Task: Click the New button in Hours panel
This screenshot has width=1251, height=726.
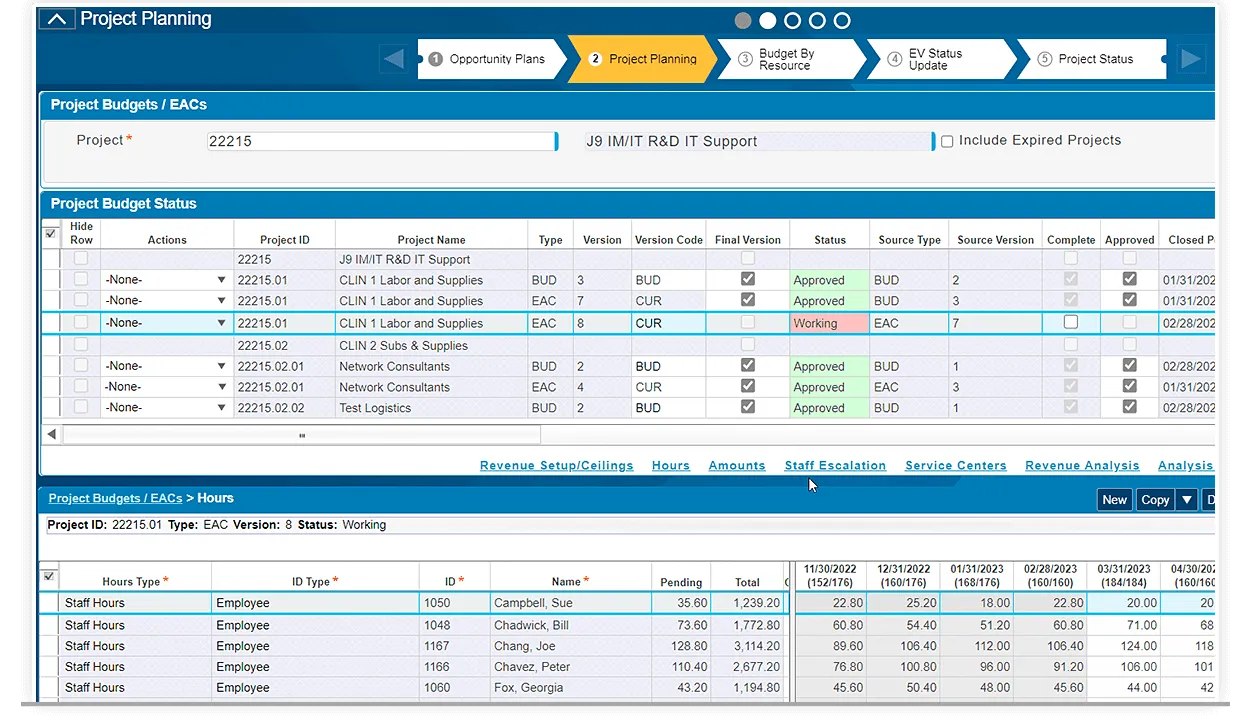Action: [1114, 500]
